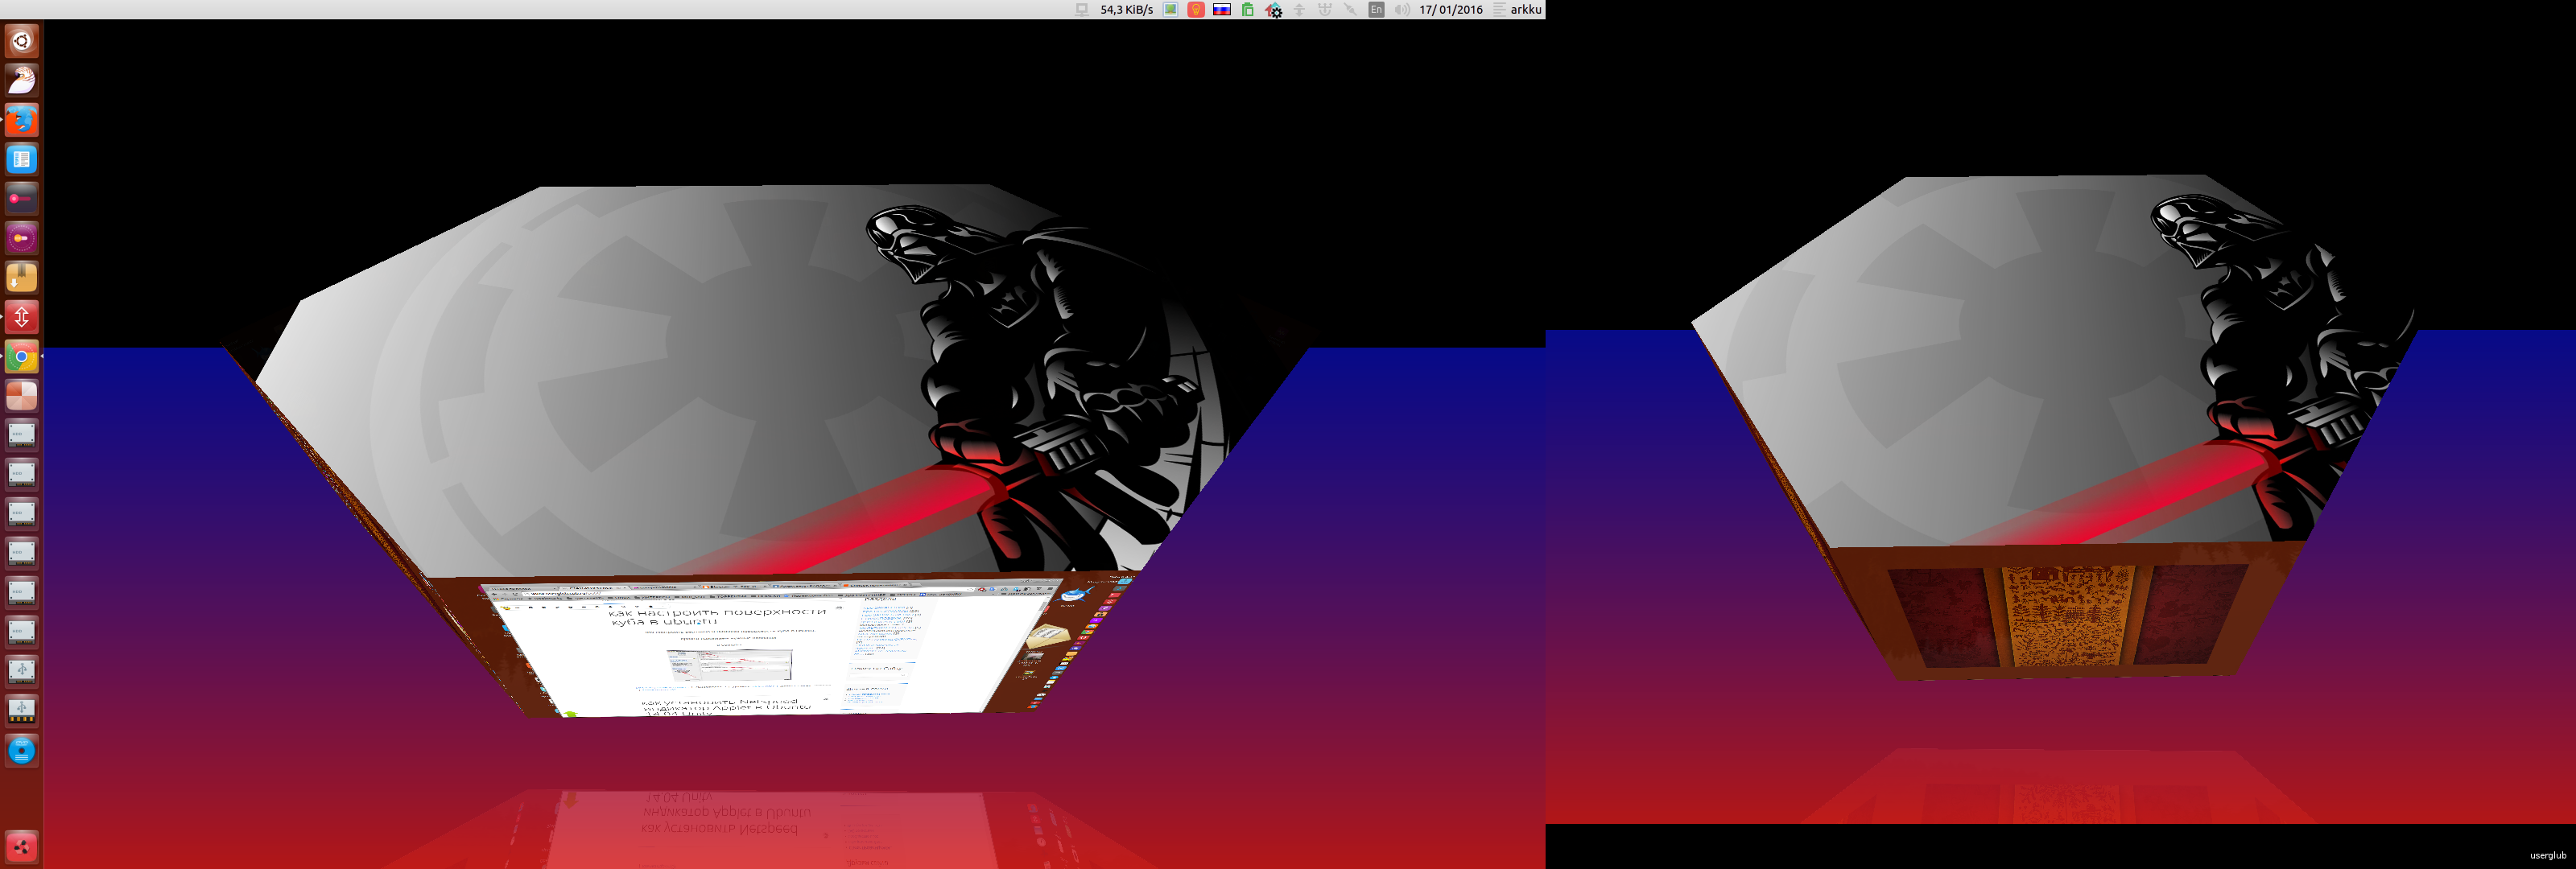Viewport: 2576px width, 869px height.
Task: Open Firefox from the launcher
Action: (x=22, y=120)
